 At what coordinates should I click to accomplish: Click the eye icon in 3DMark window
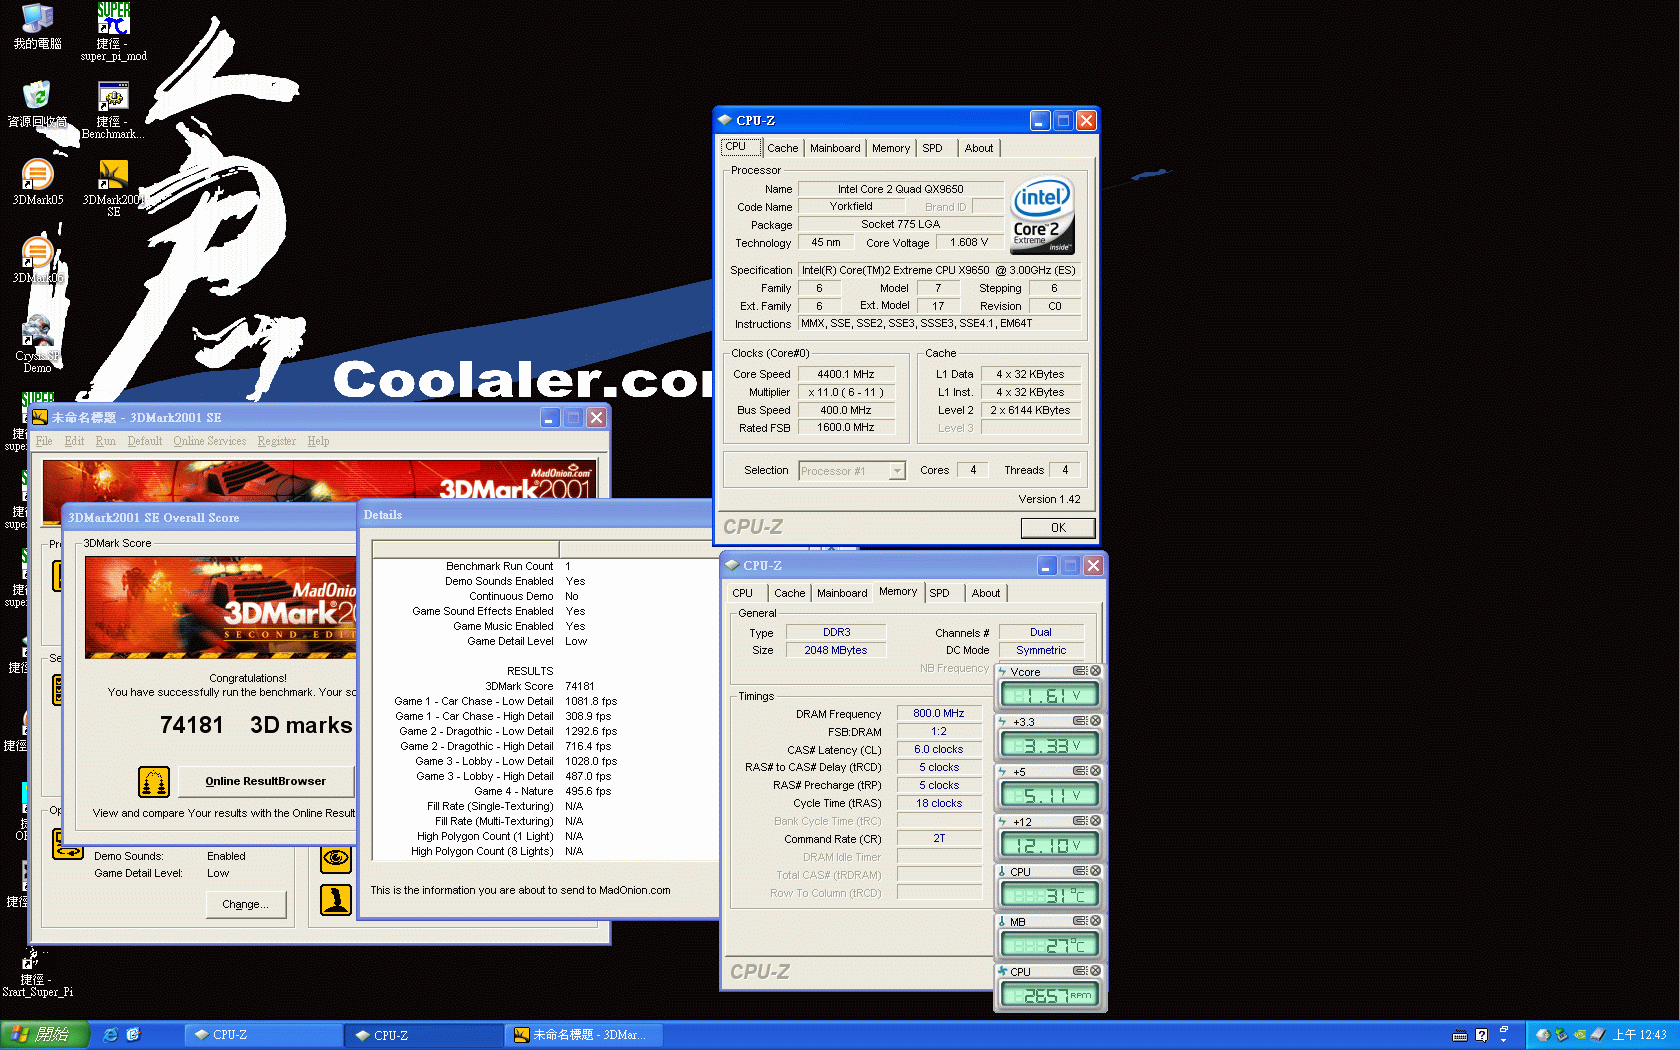pyautogui.click(x=336, y=858)
